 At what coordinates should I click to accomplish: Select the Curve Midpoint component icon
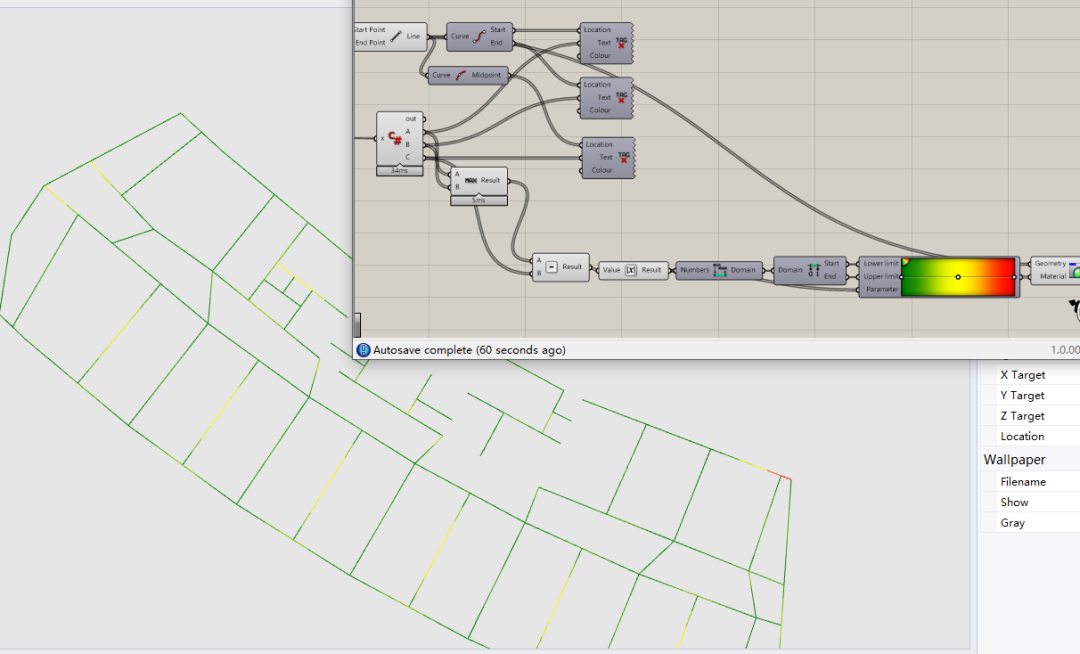[460, 75]
